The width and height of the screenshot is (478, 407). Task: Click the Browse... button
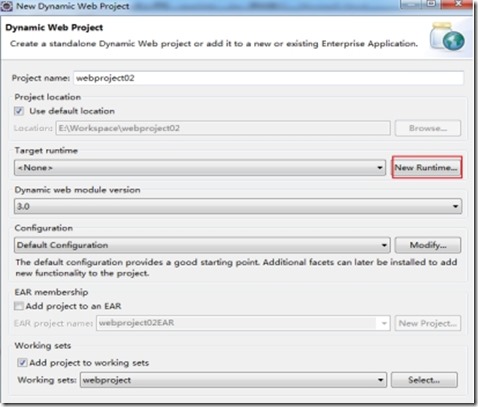428,128
